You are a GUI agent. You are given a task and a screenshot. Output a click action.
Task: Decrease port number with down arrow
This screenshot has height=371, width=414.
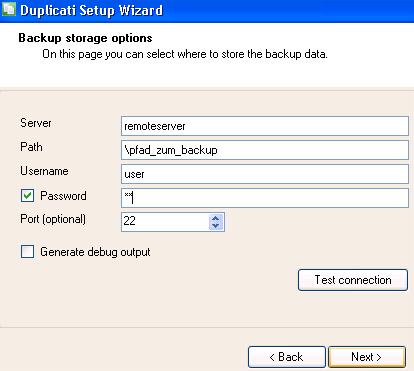(x=215, y=226)
